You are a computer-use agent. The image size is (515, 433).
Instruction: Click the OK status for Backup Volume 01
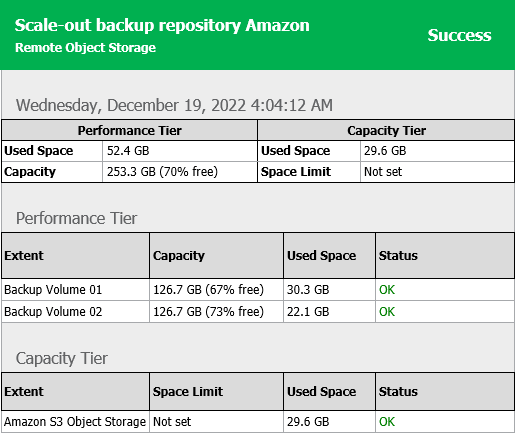(387, 290)
